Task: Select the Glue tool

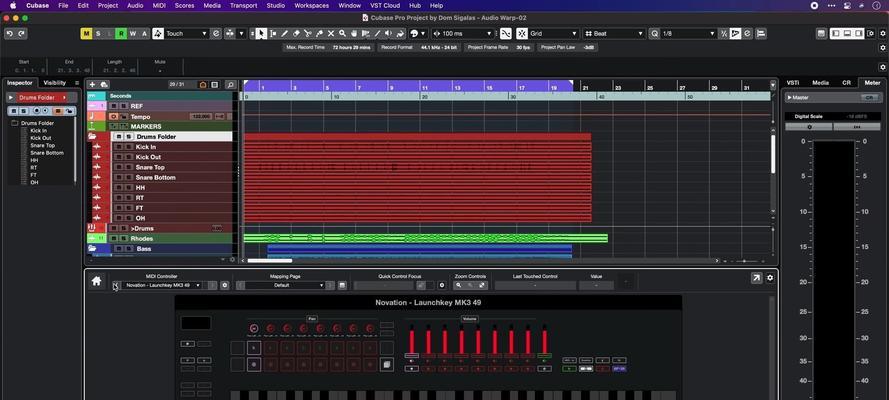Action: pyautogui.click(x=319, y=33)
